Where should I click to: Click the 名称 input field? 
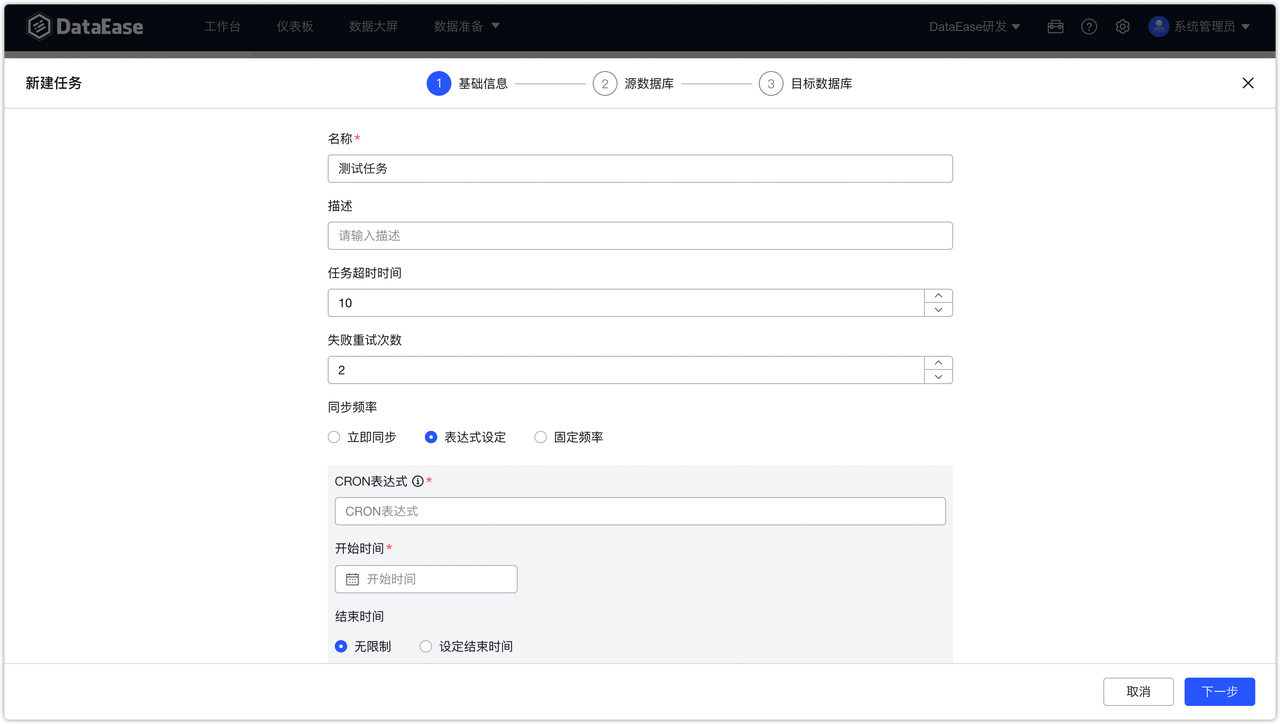640,169
